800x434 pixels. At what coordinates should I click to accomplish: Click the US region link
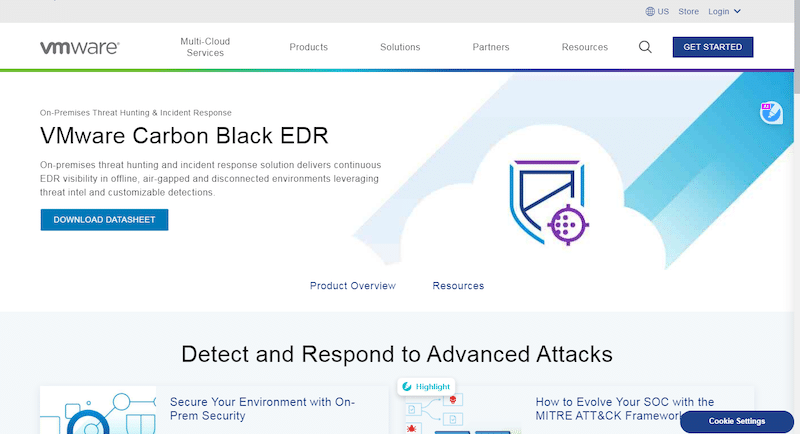click(x=663, y=11)
